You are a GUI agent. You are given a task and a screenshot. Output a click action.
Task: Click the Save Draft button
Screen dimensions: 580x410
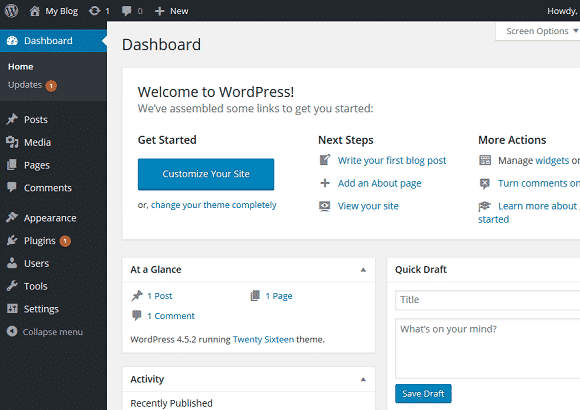click(423, 393)
